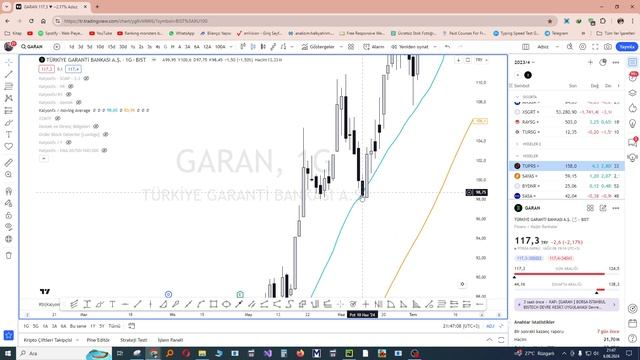Toggle visibility eye of fourth Kalyoncu indicator
The image size is (640, 360).
[x=78, y=102]
